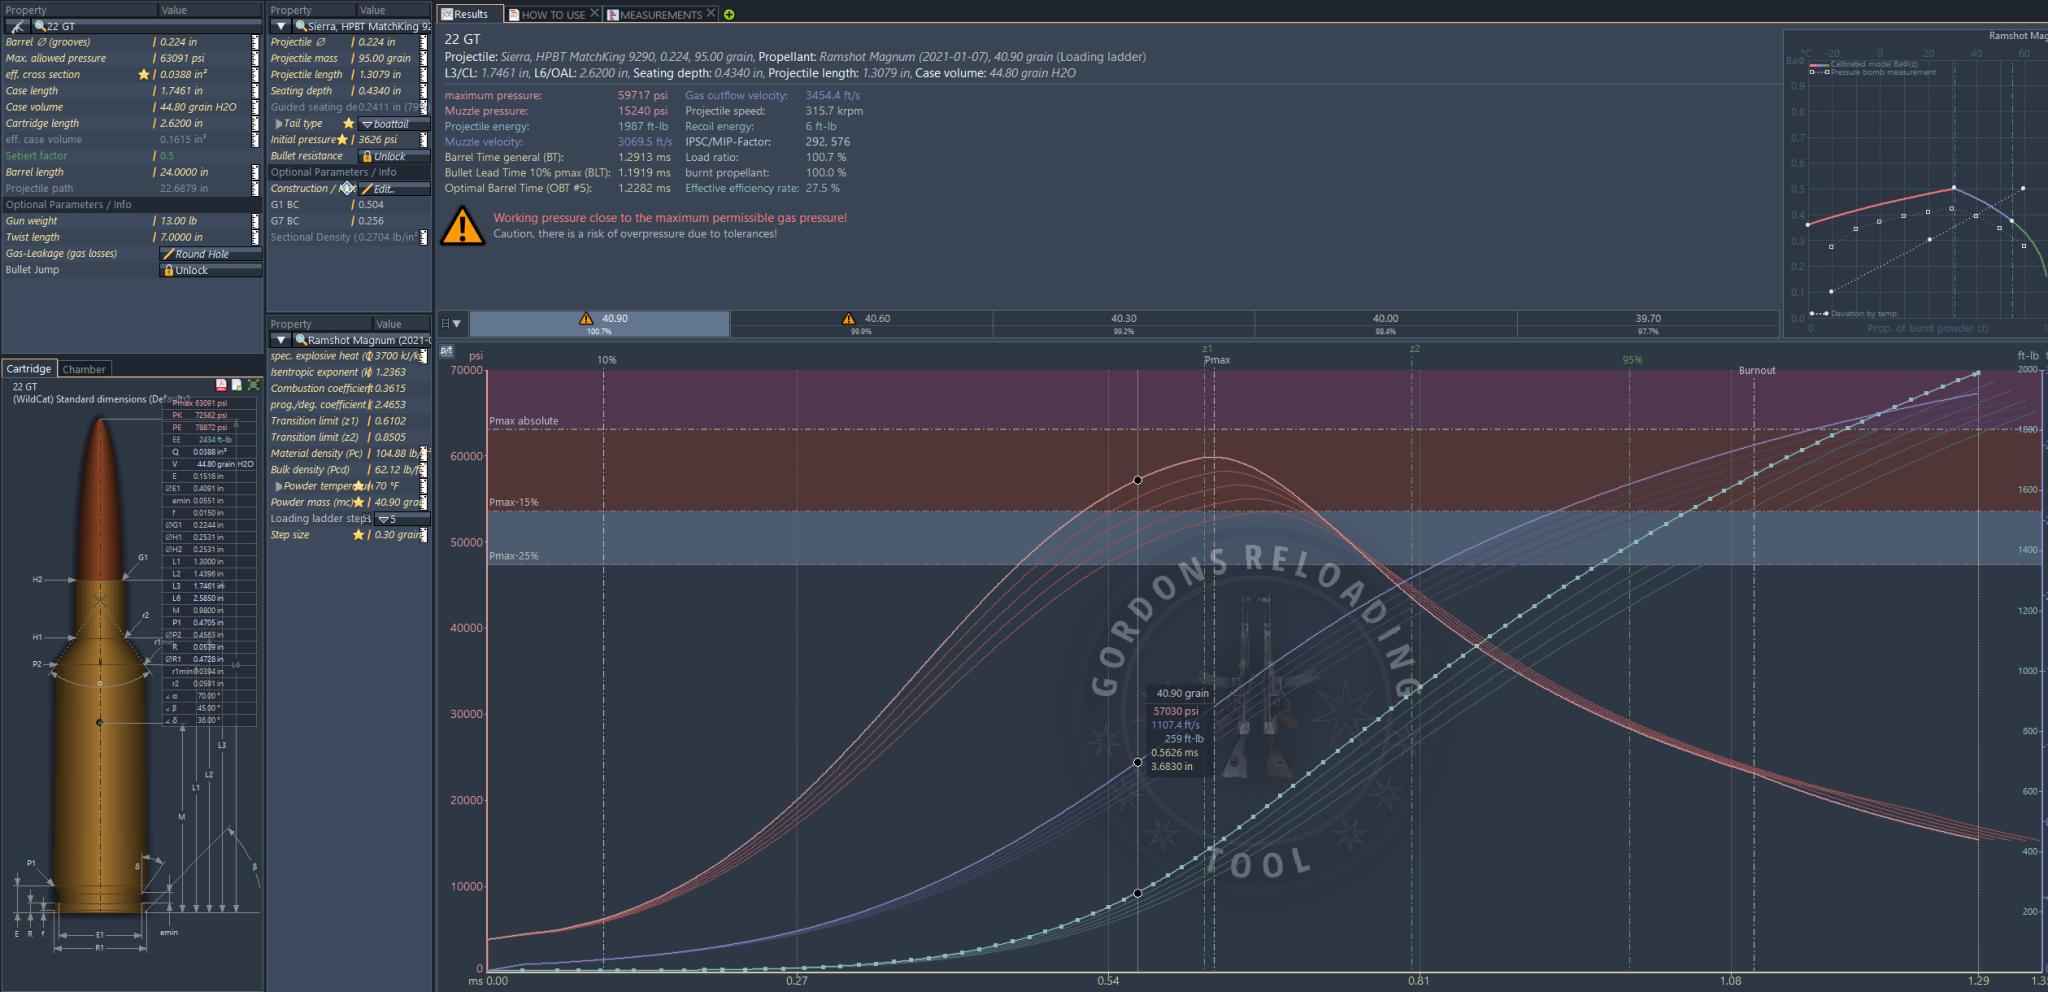Click the unit ruler icon for Twist length
Screen dimensions: 2048x992
[255, 237]
